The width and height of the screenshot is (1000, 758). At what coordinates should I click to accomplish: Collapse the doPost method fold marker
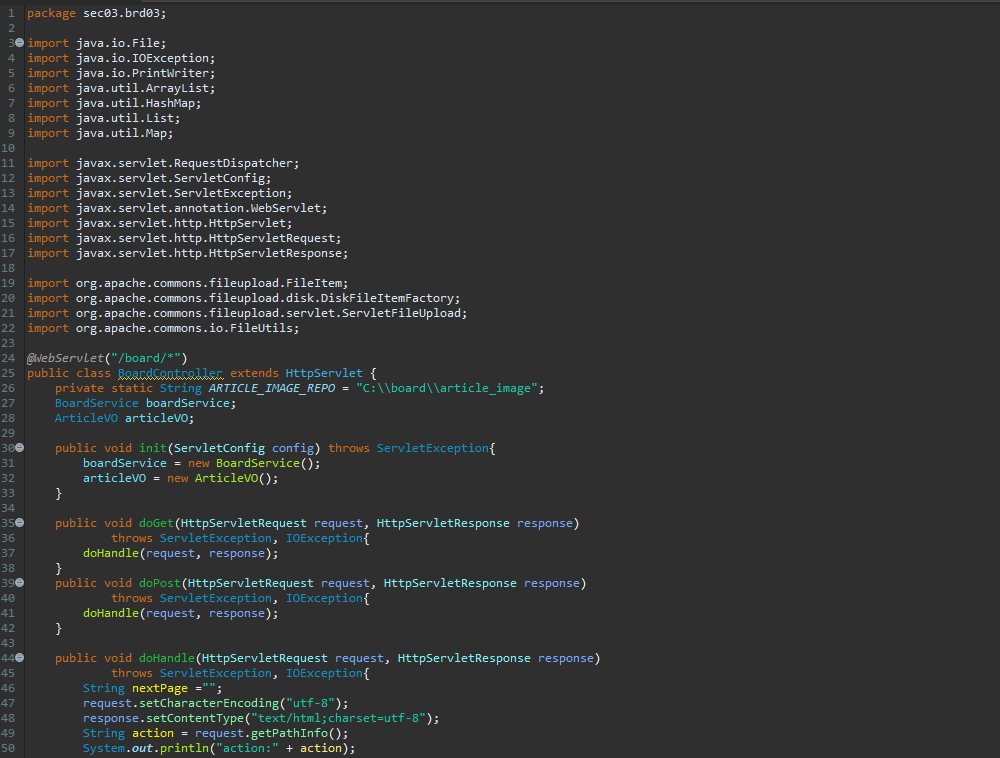pyautogui.click(x=20, y=583)
